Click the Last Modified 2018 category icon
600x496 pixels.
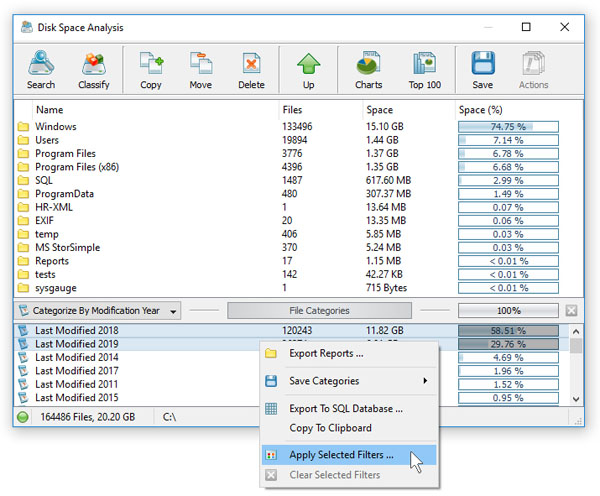pyautogui.click(x=23, y=330)
